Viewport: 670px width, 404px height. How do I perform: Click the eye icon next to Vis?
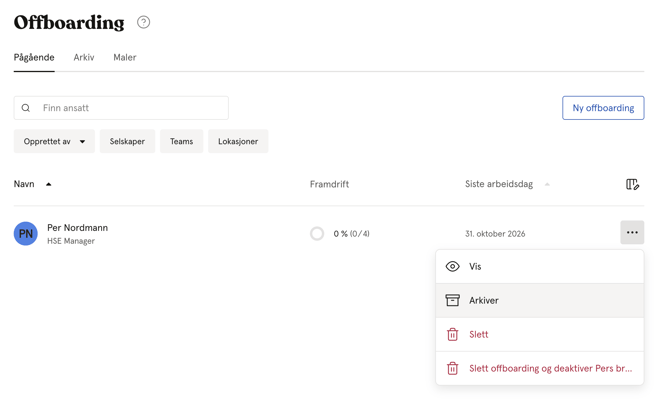coord(453,266)
